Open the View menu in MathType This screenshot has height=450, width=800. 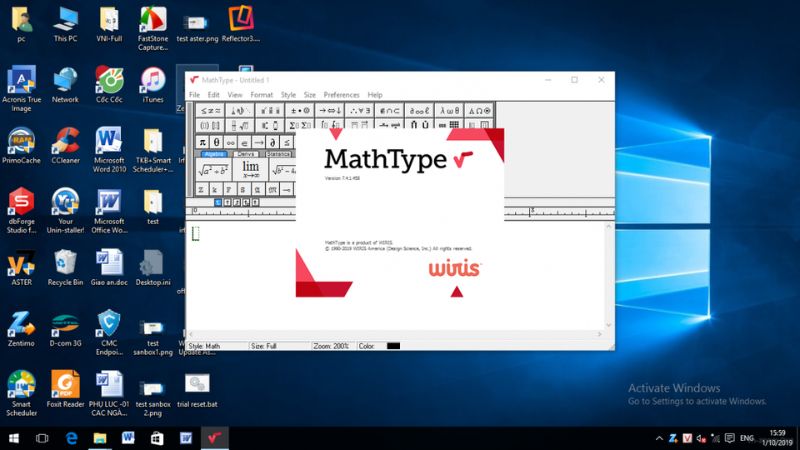pos(235,95)
